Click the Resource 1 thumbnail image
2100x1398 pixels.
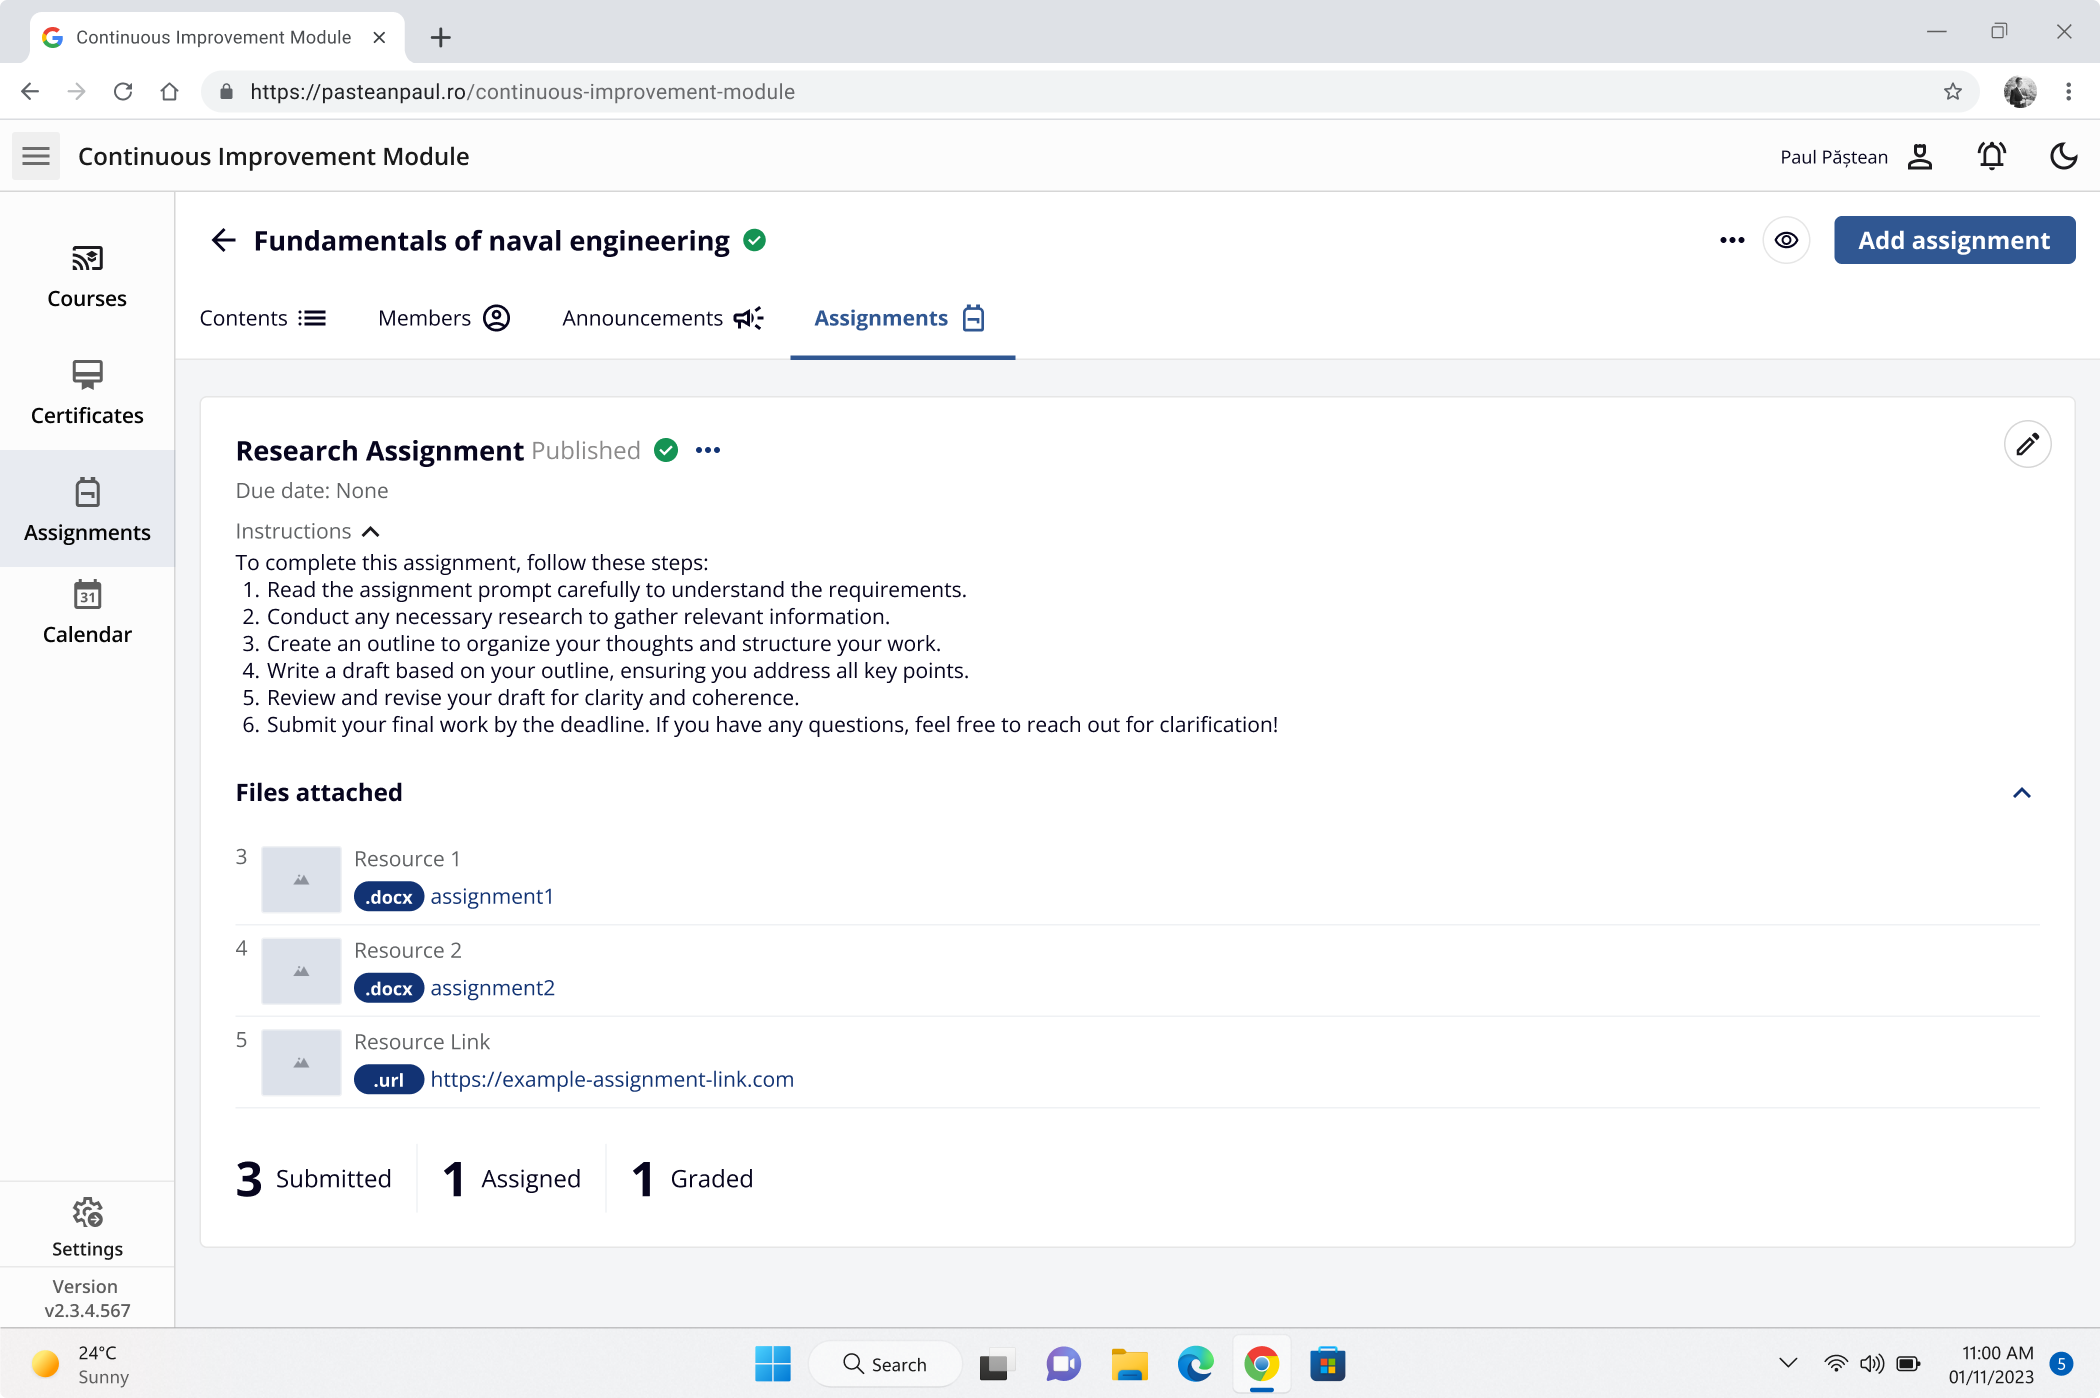pyautogui.click(x=301, y=879)
